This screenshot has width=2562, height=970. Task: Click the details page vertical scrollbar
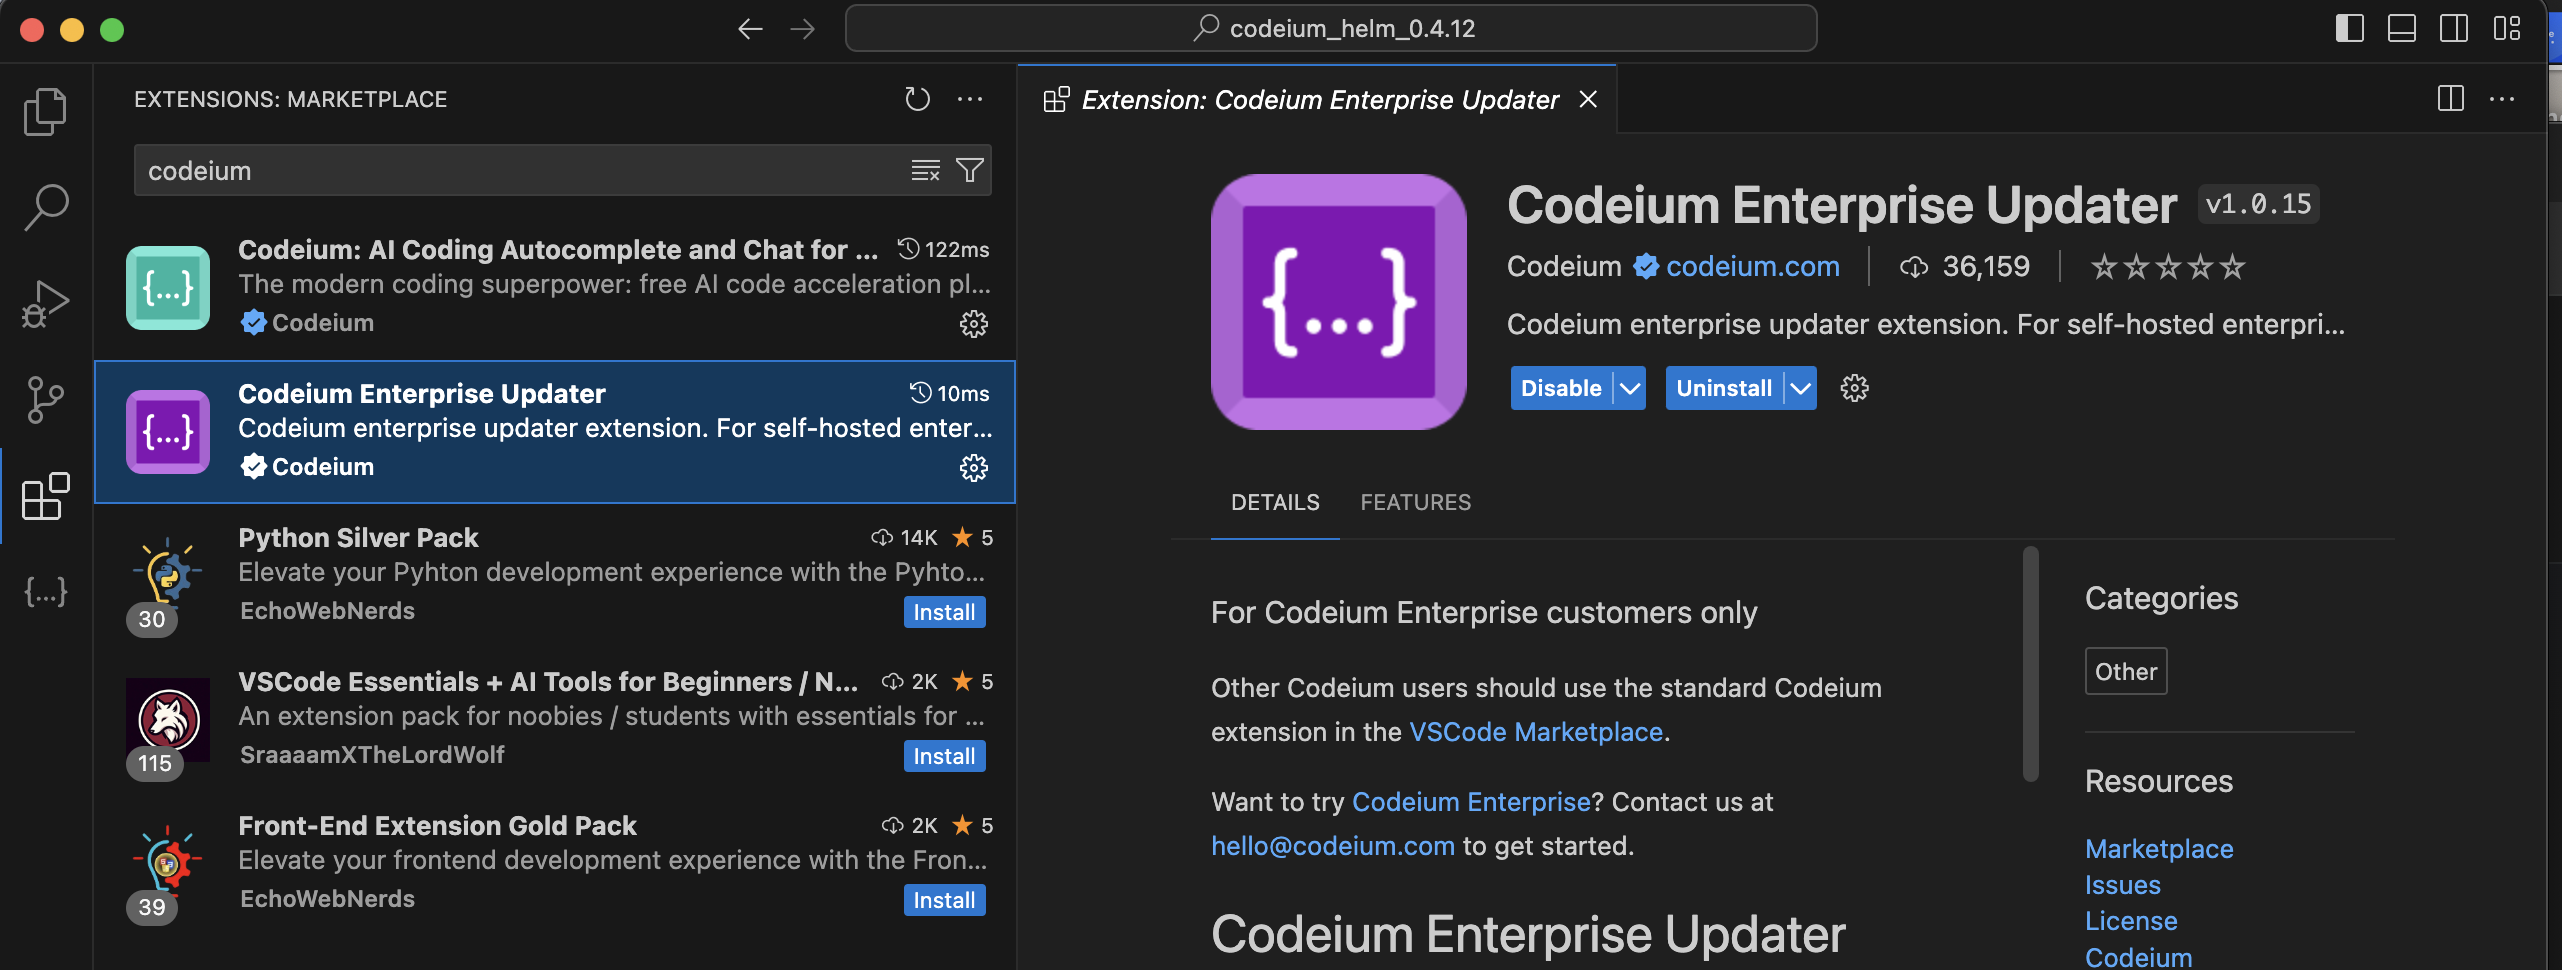click(x=2030, y=664)
